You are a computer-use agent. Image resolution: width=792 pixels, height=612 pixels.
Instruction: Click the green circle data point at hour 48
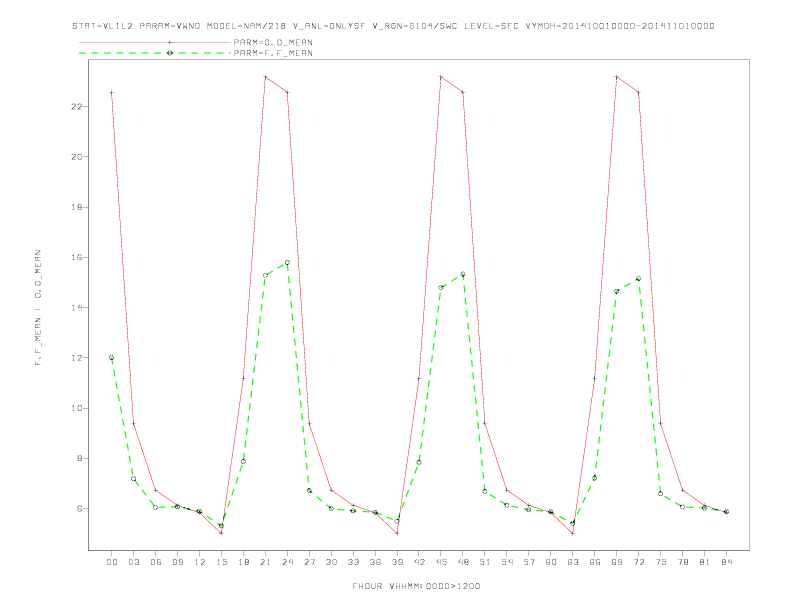(463, 274)
